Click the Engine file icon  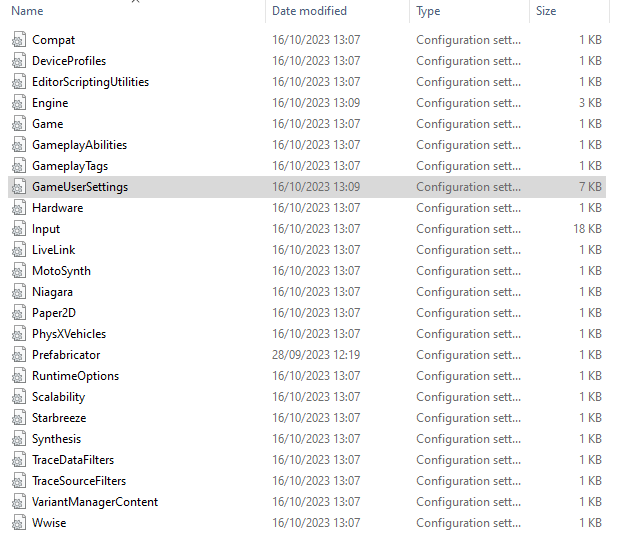pyautogui.click(x=19, y=103)
